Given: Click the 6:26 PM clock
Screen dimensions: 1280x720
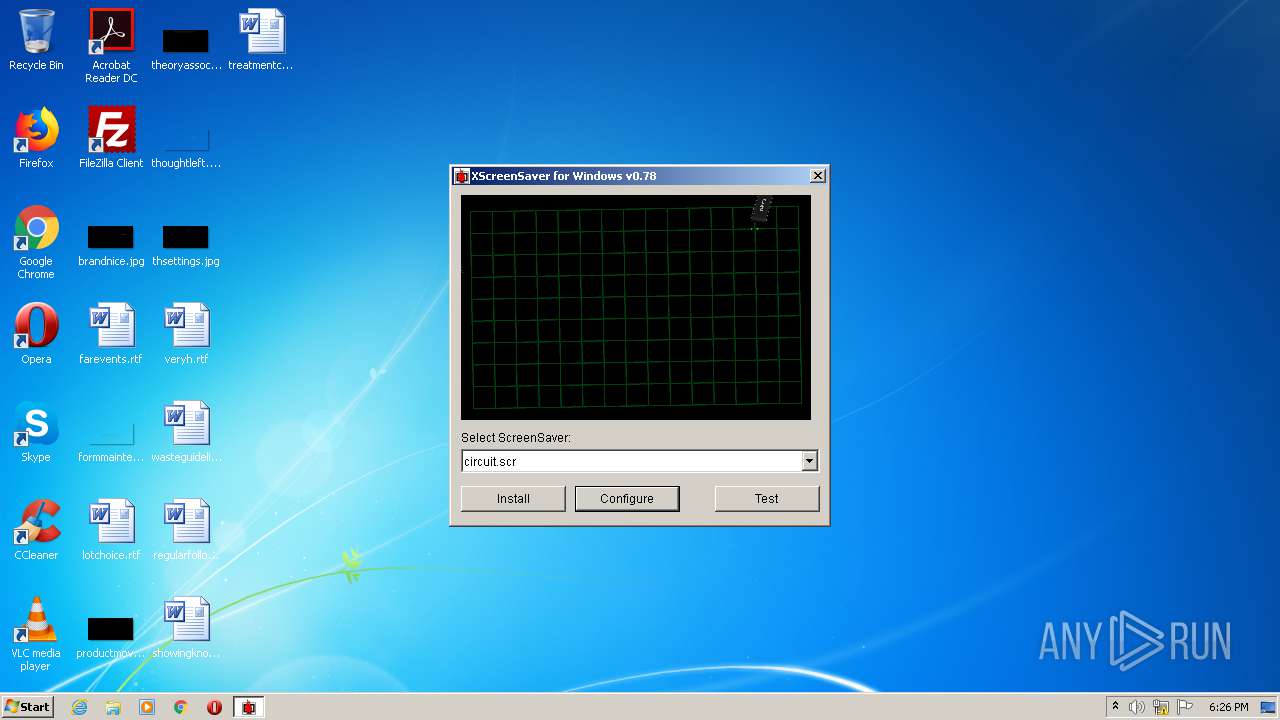Looking at the screenshot, I should (x=1228, y=707).
